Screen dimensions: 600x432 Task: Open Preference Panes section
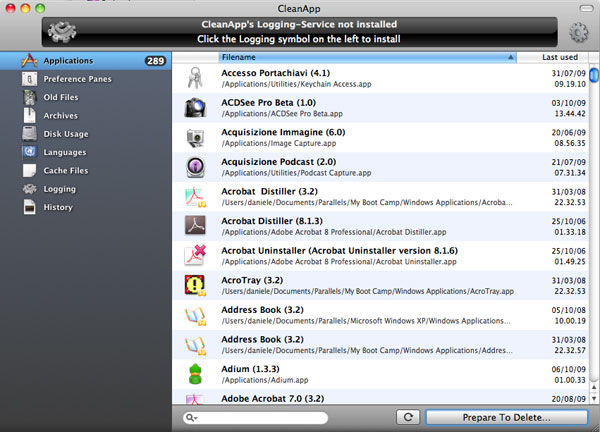[x=77, y=79]
